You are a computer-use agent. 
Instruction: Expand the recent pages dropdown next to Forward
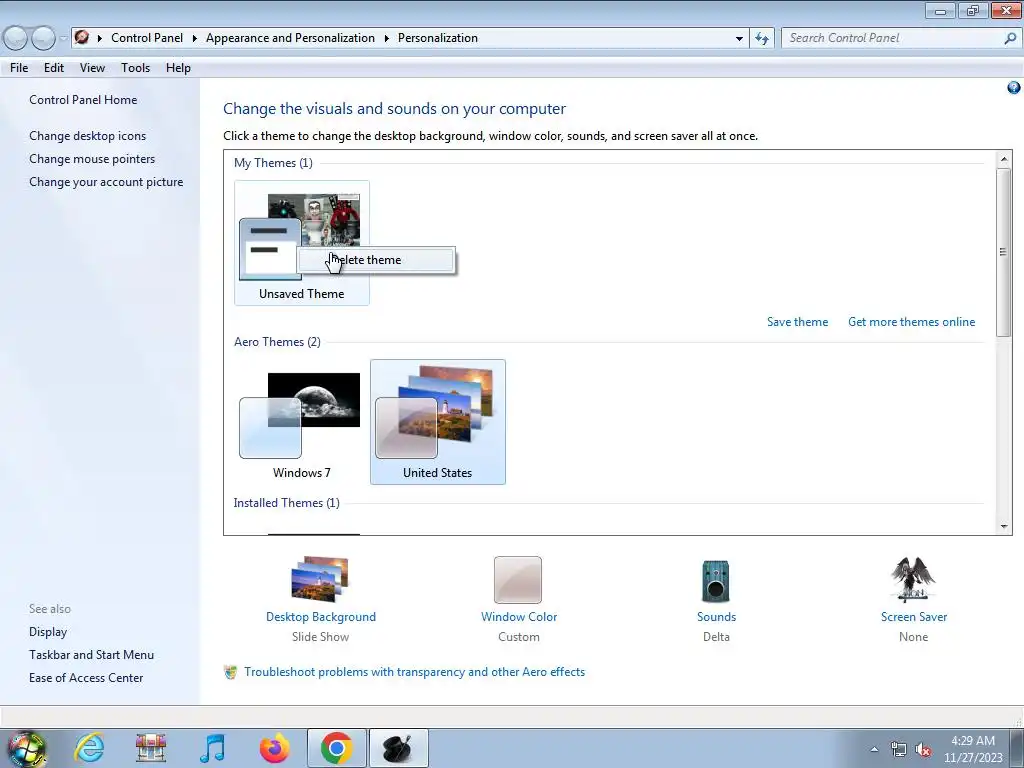[63, 39]
